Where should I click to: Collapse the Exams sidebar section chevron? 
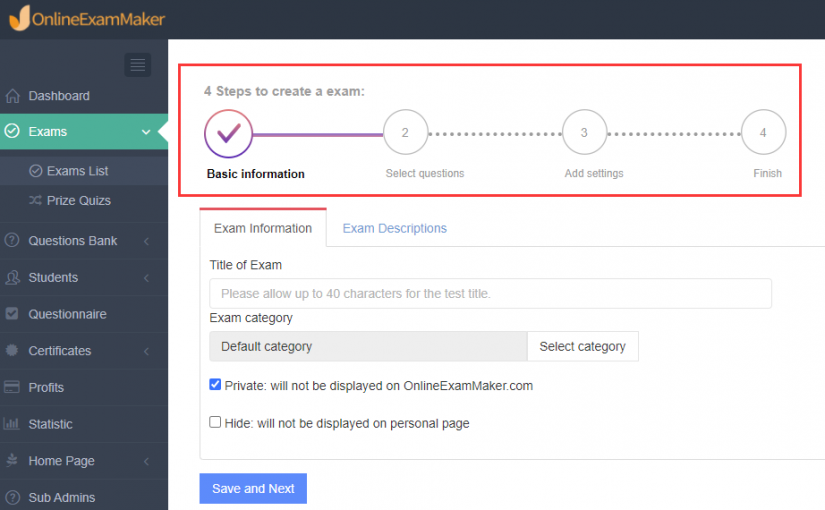point(147,132)
